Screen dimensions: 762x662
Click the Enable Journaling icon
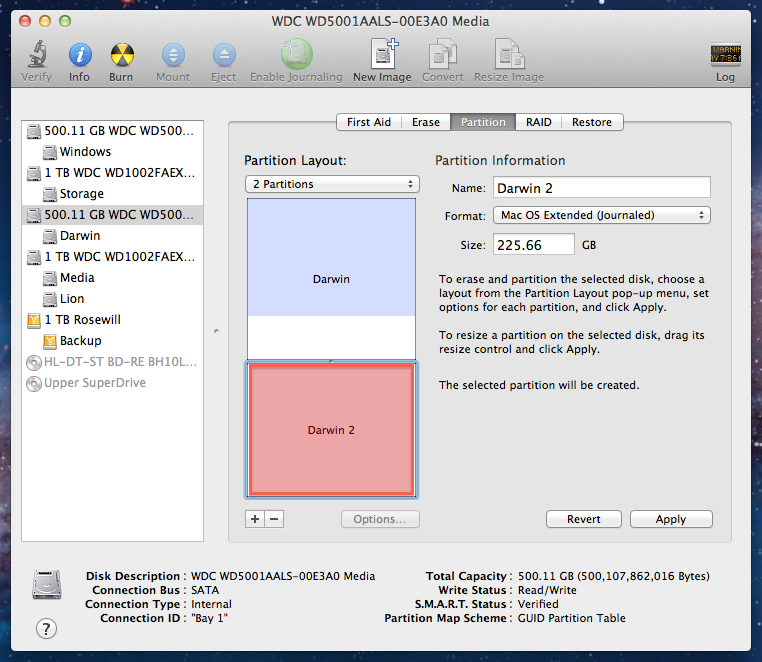[296, 54]
